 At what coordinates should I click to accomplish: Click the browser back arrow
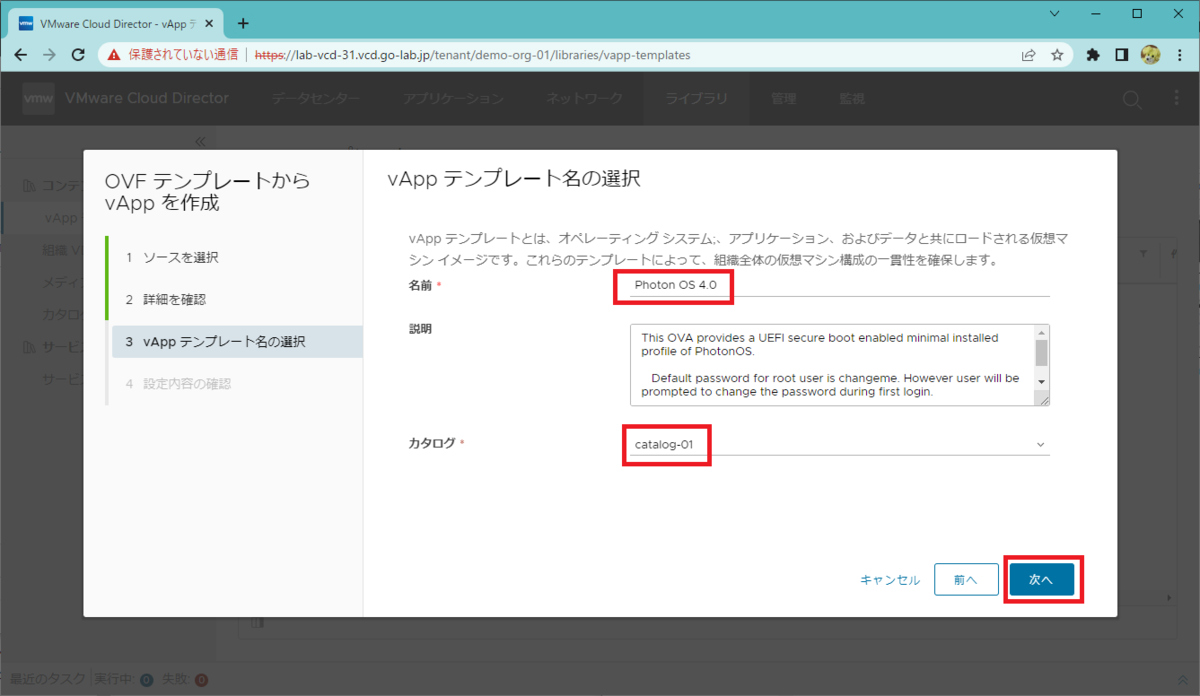pos(21,55)
